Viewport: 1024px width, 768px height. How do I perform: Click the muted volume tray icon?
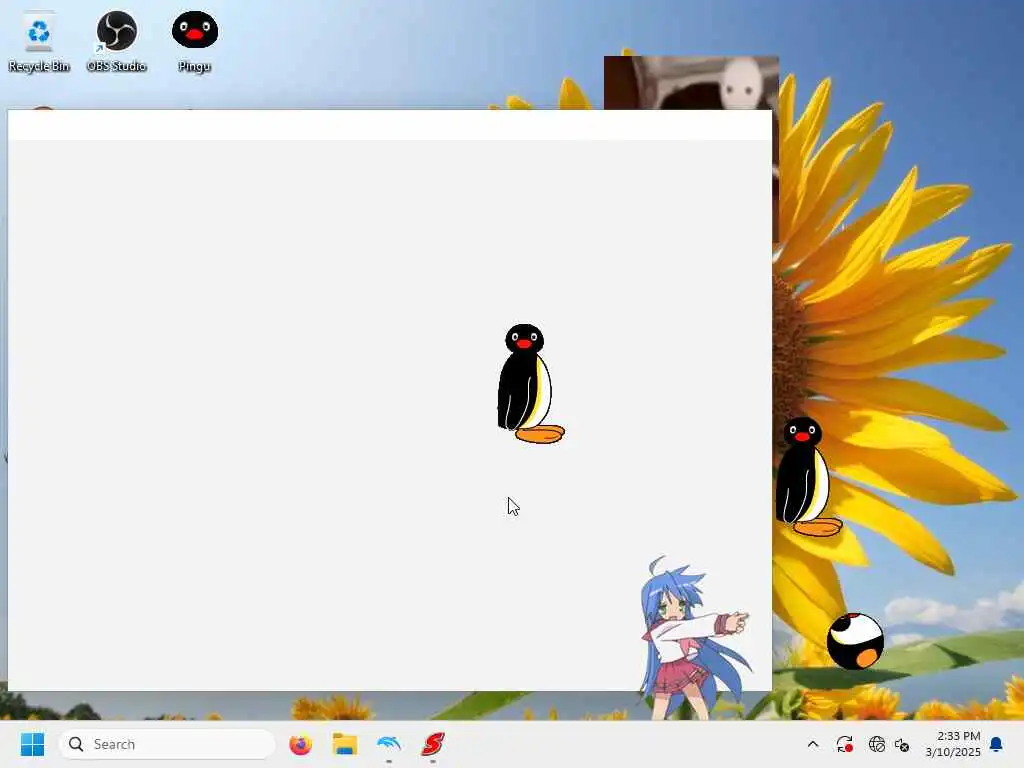(902, 744)
